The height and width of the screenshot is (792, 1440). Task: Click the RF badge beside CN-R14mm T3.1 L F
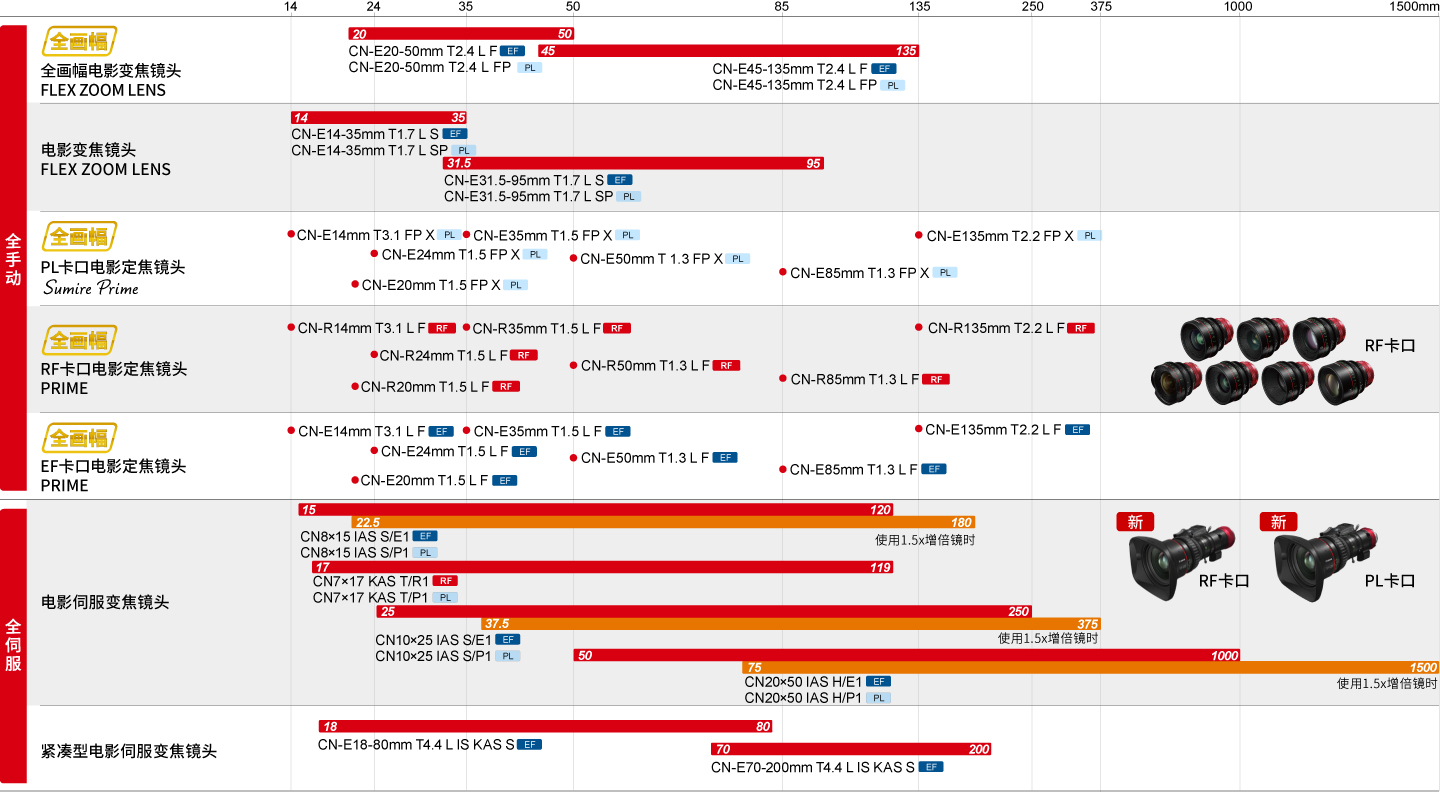pos(442,328)
